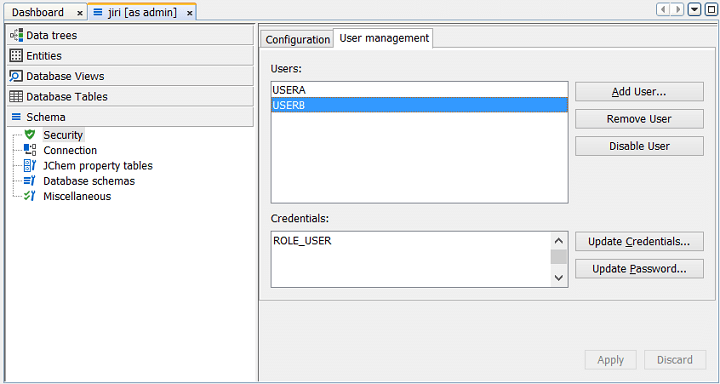720x384 pixels.
Task: Click the JChem property tables icon
Action: pos(30,165)
